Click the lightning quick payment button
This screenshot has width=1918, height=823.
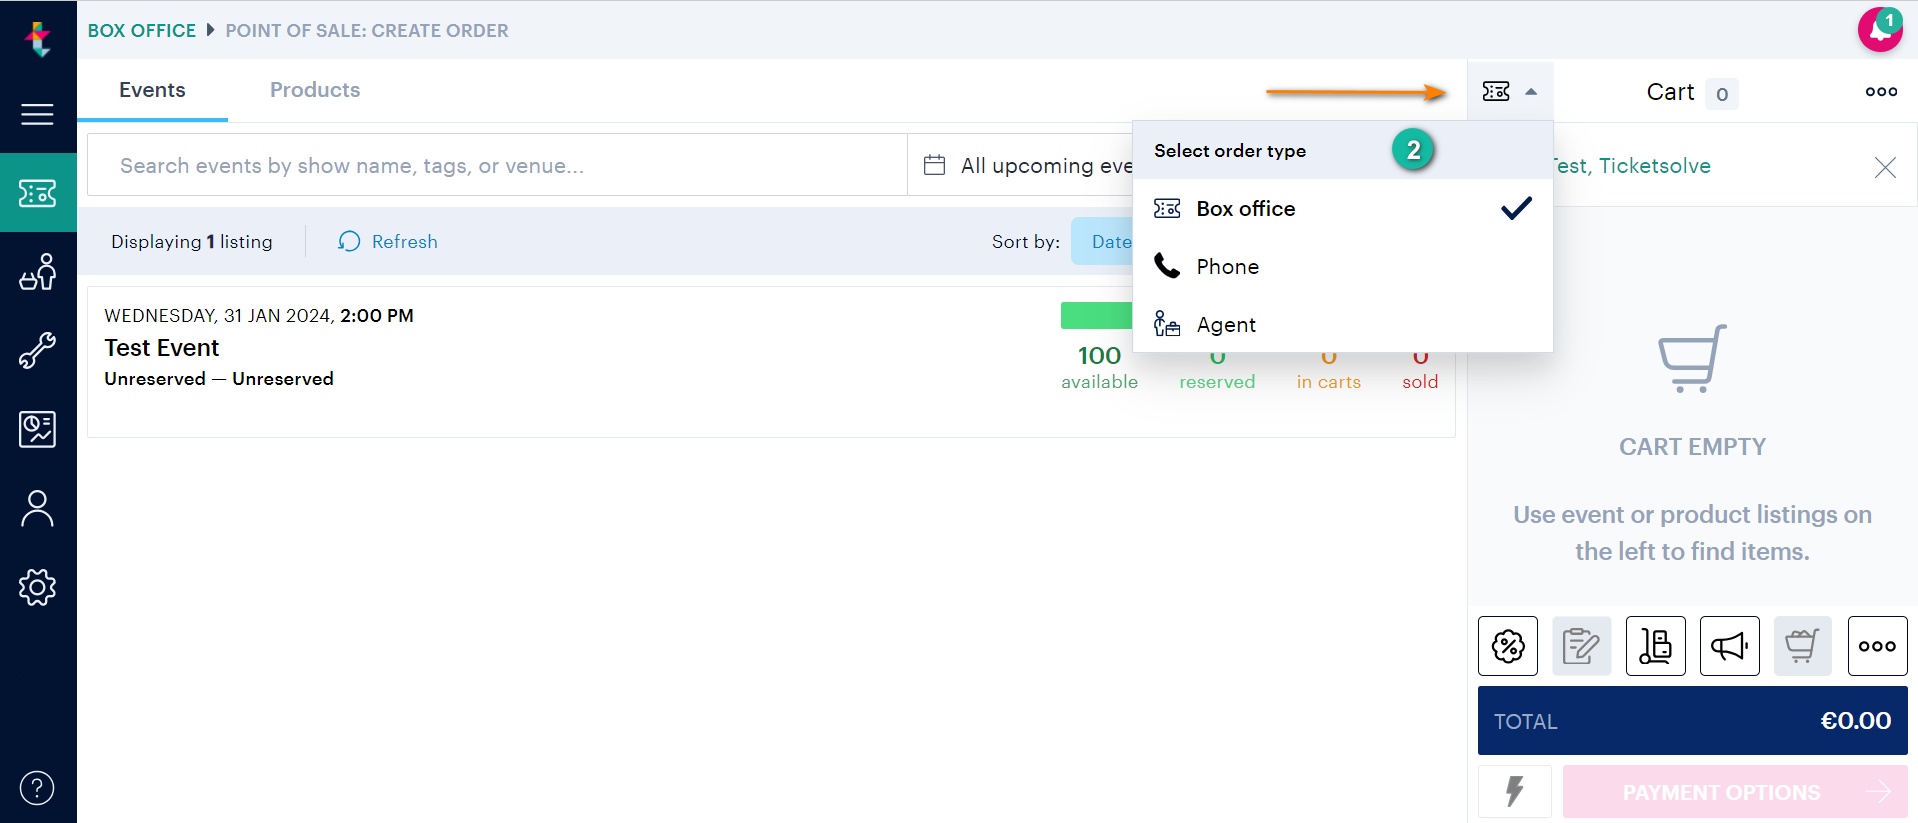(x=1514, y=791)
